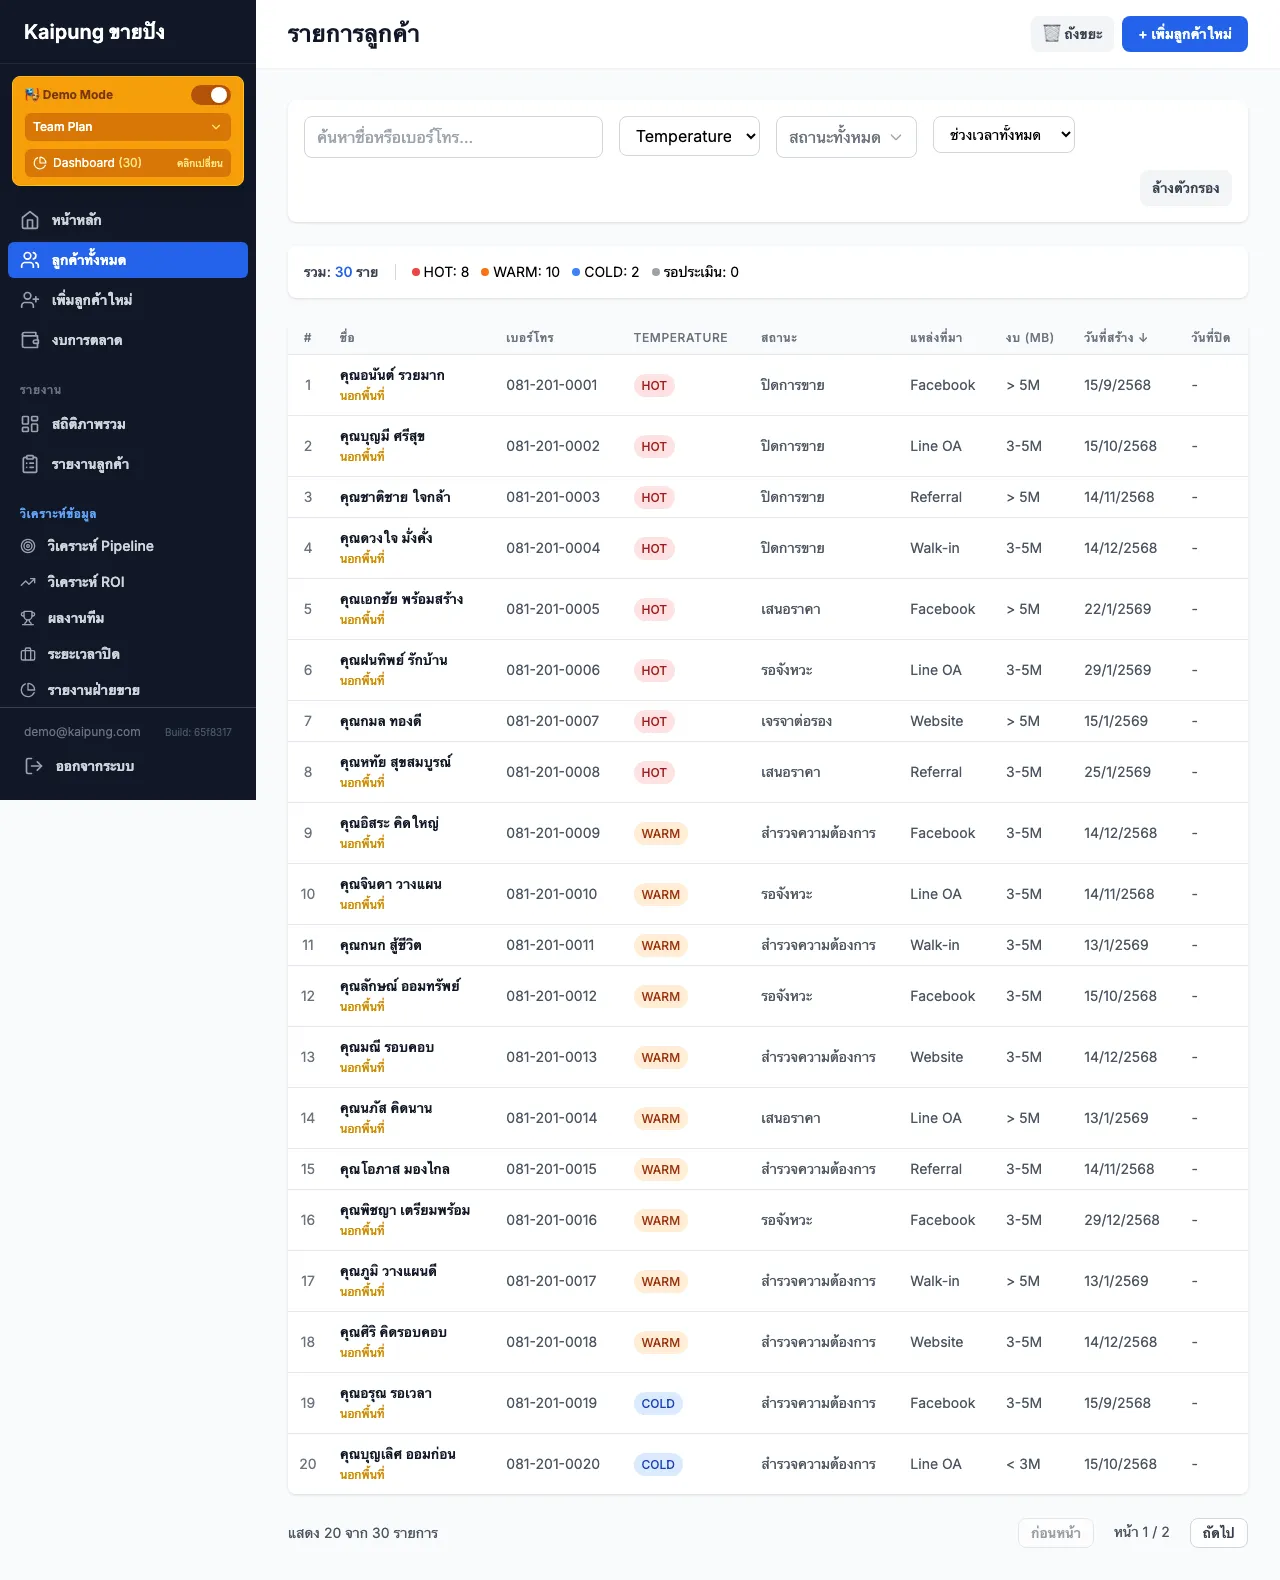Click the logout arrow icon
The width and height of the screenshot is (1280, 1580).
[33, 766]
